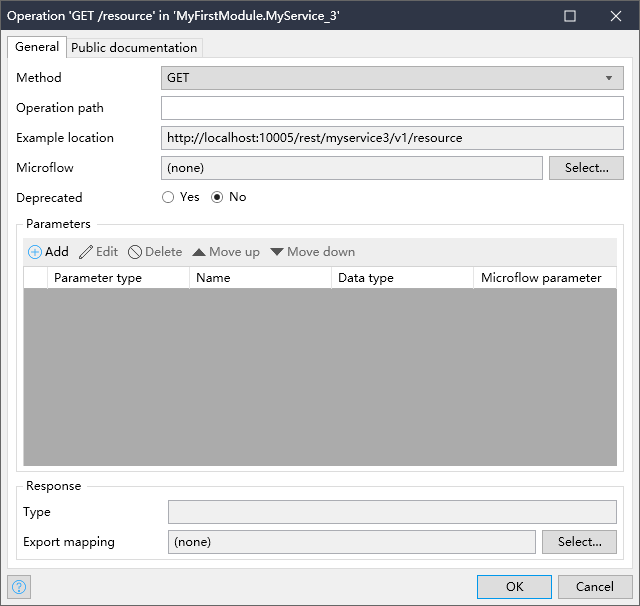Cancel the operation dialog
Screen dimensions: 640x606
[594, 586]
